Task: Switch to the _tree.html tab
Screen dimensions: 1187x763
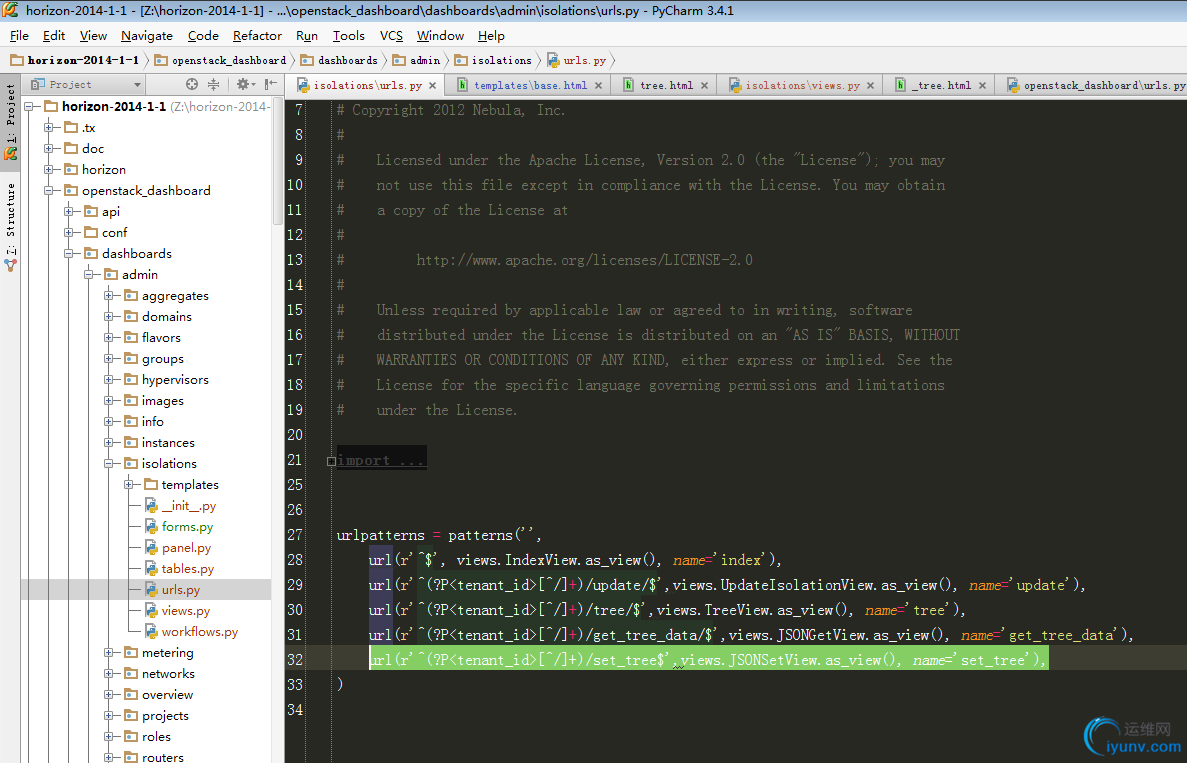Action: pos(940,86)
